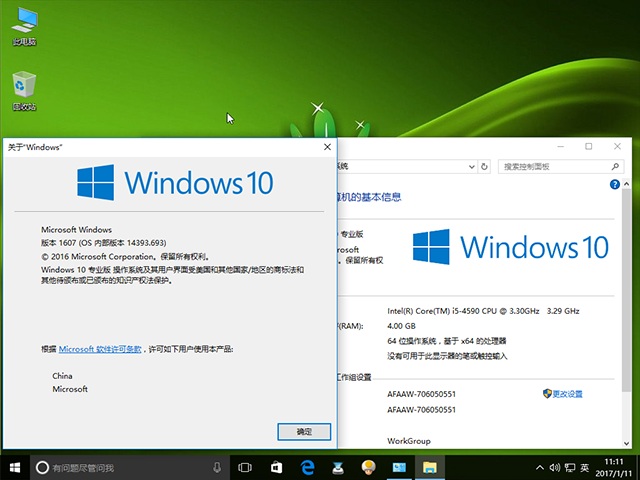Switch the 英 input method indicator

click(584, 467)
